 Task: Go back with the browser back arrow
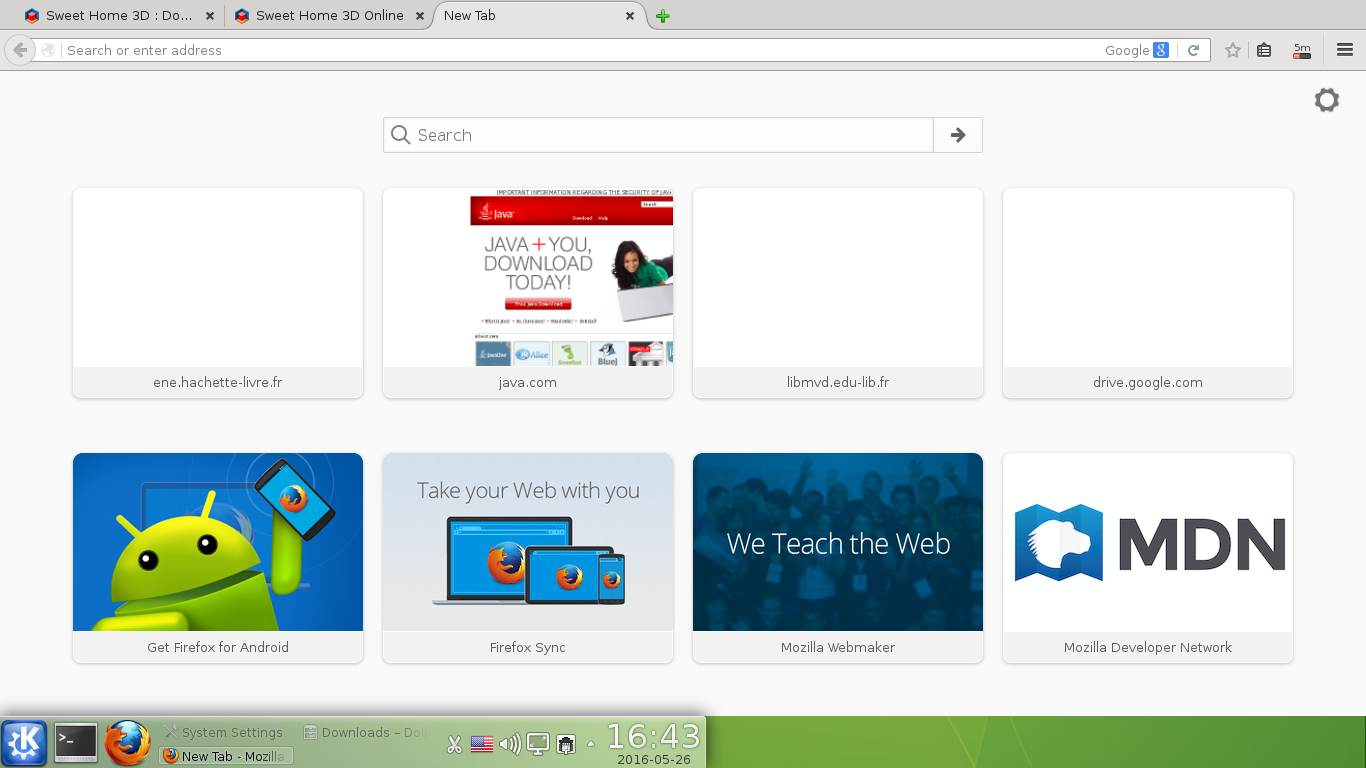19,50
